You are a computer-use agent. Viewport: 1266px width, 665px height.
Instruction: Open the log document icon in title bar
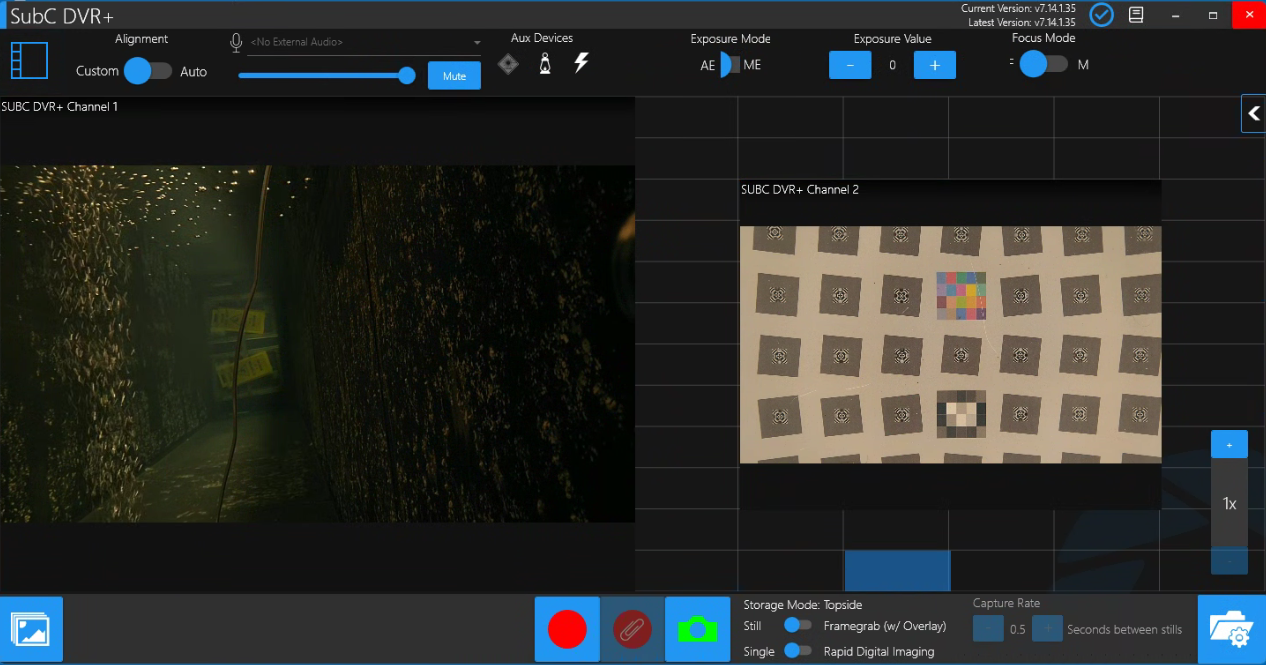click(x=1136, y=15)
